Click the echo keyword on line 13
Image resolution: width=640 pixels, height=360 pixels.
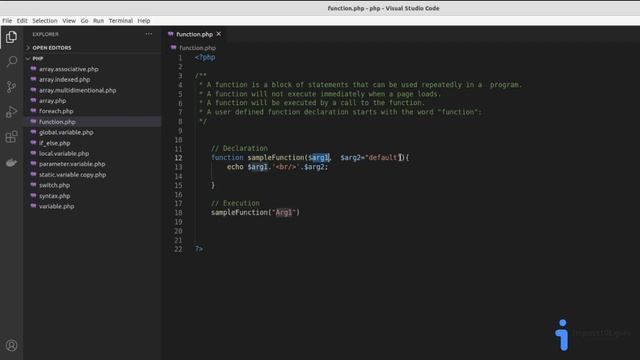point(235,167)
